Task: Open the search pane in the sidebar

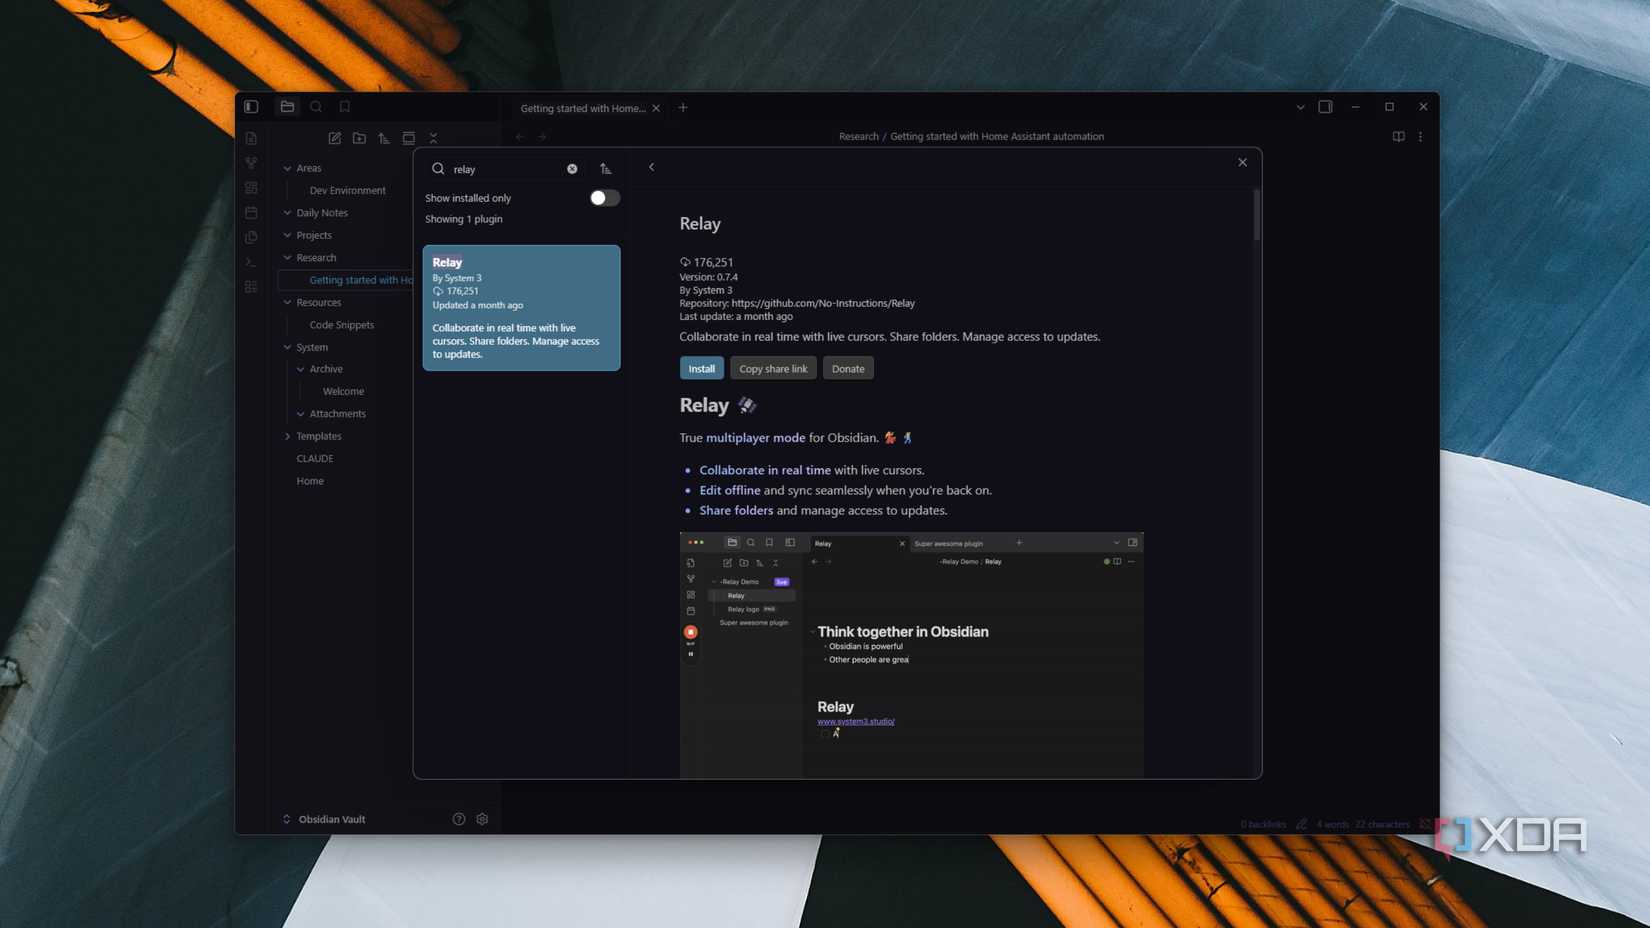Action: pyautogui.click(x=316, y=106)
